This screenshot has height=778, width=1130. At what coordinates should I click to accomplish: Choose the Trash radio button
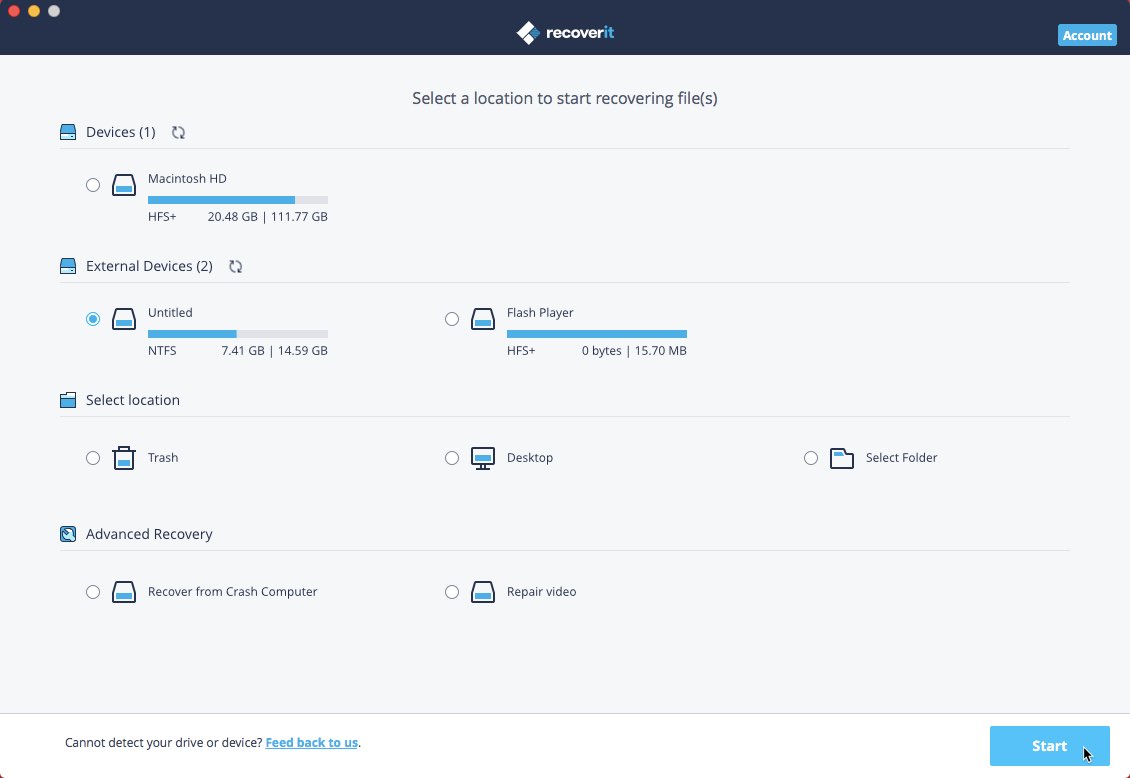(x=93, y=458)
